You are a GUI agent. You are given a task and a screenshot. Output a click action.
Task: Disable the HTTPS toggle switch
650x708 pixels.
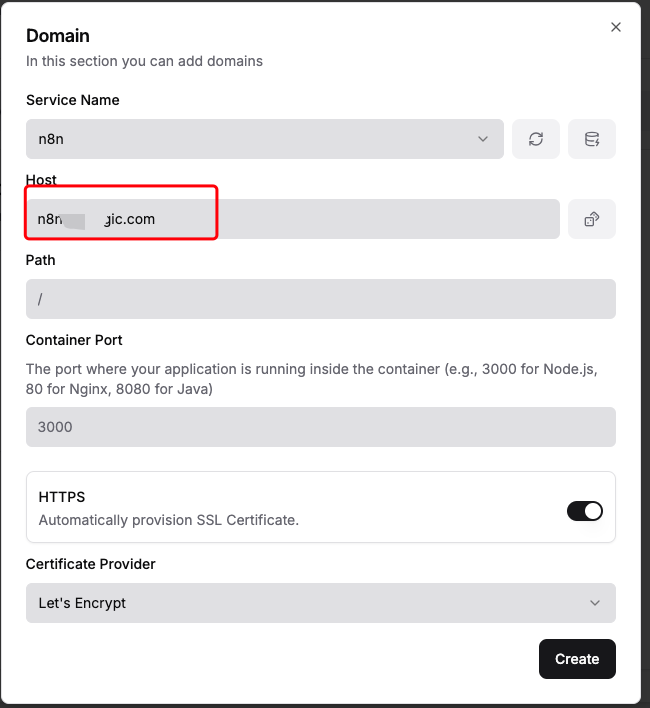pyautogui.click(x=585, y=511)
